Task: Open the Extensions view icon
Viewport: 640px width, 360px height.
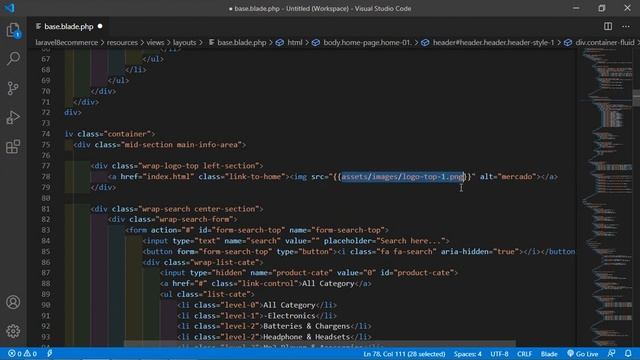Action: pyautogui.click(x=13, y=147)
